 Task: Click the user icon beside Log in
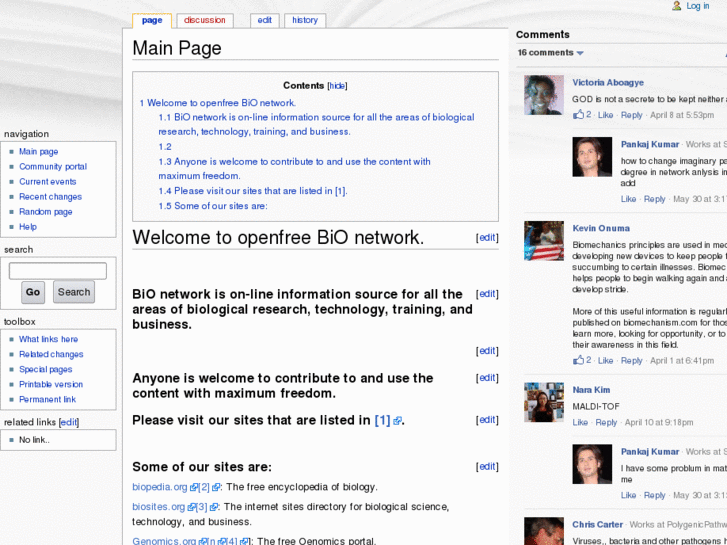(x=677, y=6)
